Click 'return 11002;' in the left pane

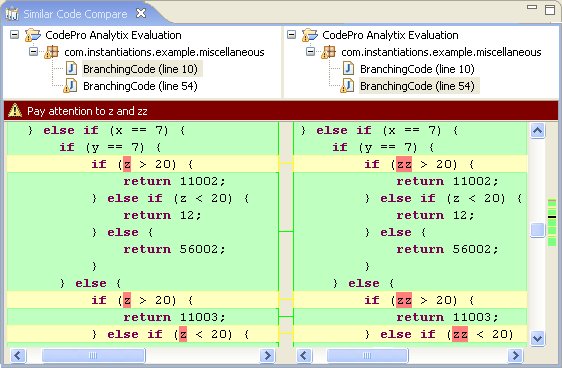point(174,181)
